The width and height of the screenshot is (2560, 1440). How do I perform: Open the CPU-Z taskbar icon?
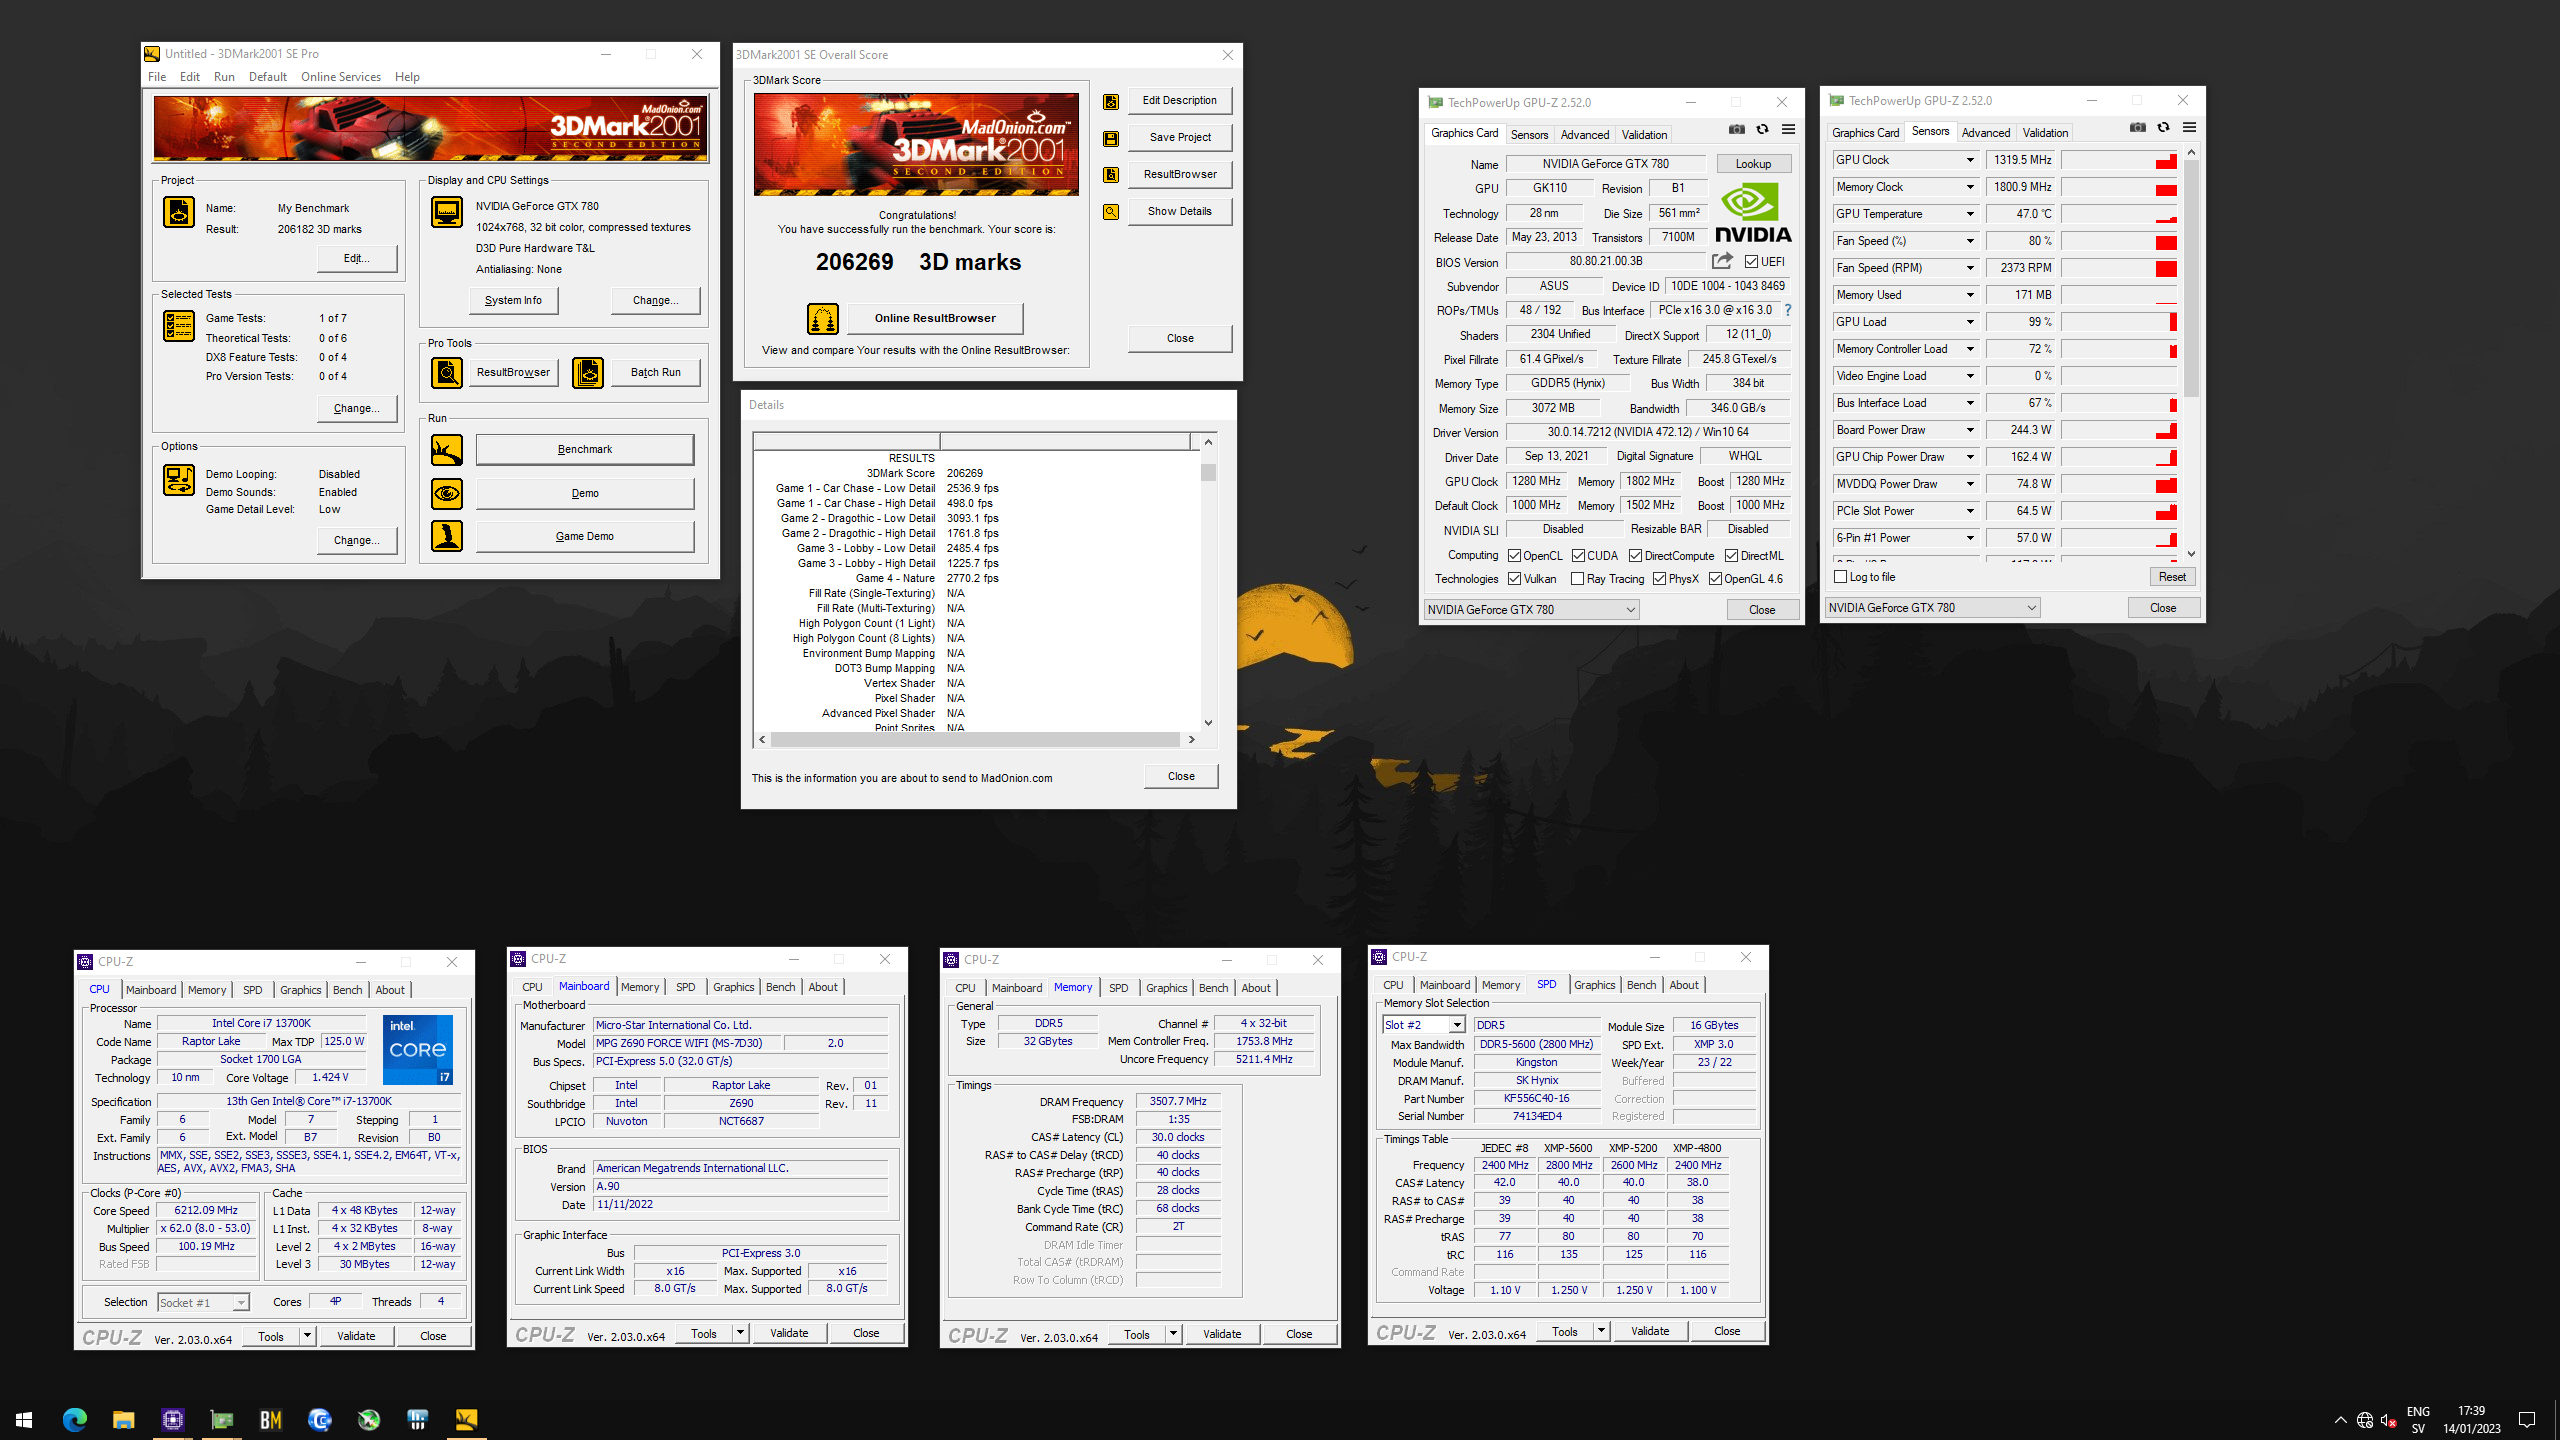(173, 1419)
